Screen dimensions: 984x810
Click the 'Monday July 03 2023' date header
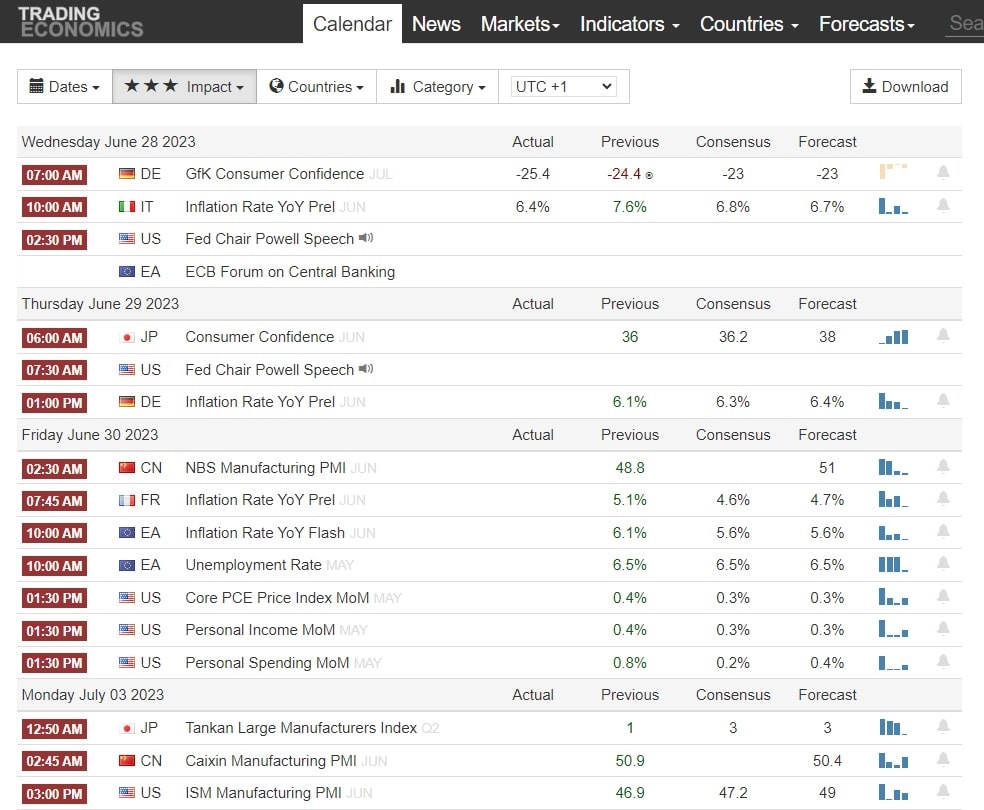[x=93, y=695]
